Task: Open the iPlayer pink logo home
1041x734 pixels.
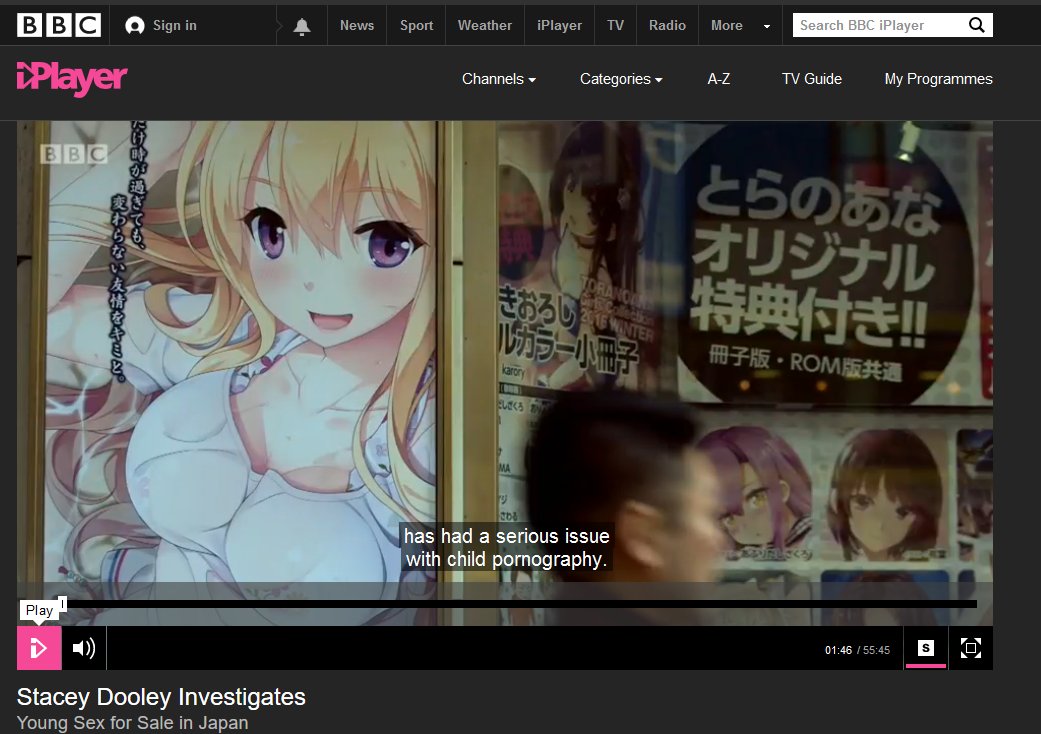Action: [x=72, y=79]
